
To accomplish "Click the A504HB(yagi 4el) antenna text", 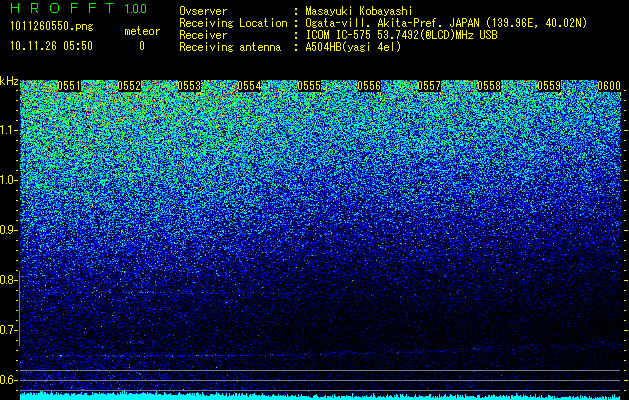I will (x=353, y=47).
